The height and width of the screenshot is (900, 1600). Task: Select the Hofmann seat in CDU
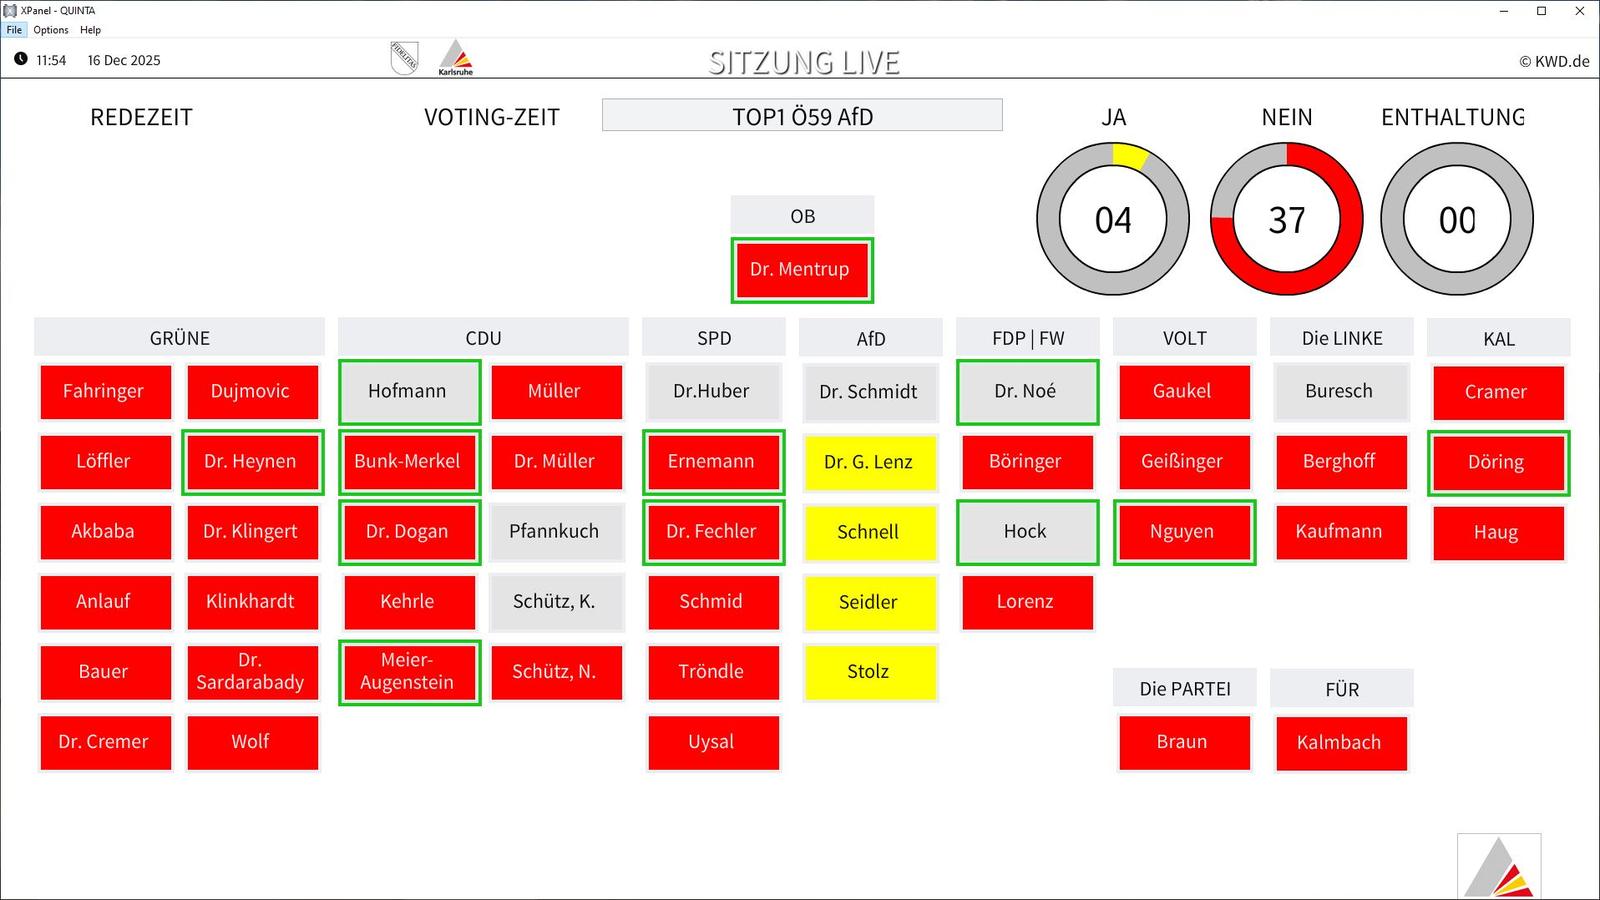408,392
